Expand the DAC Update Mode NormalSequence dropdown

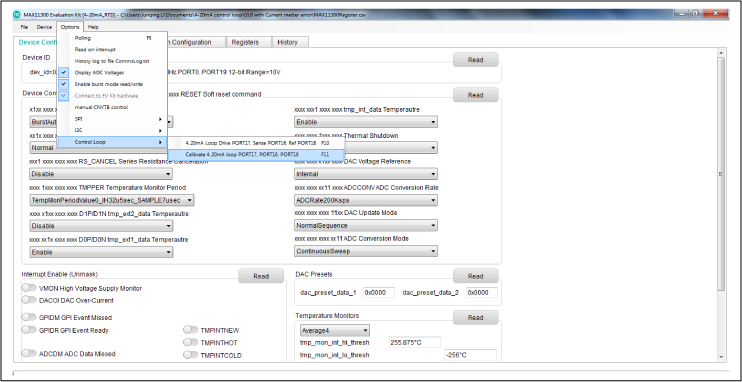(x=366, y=226)
